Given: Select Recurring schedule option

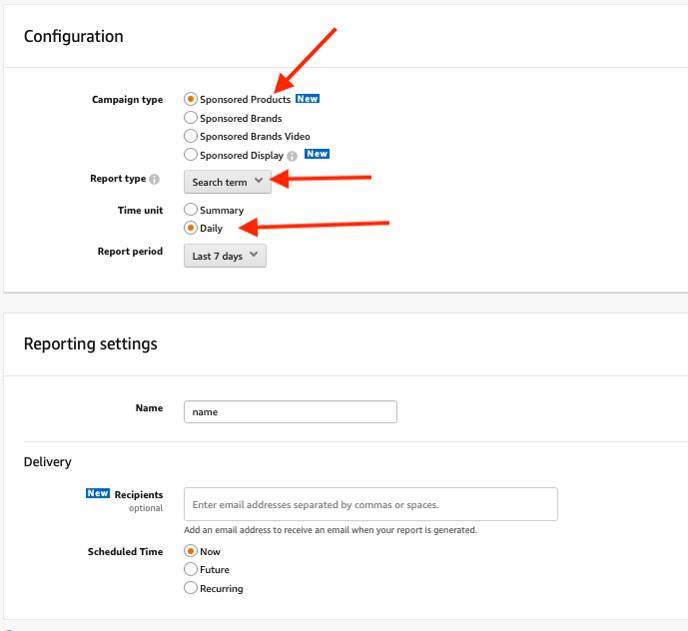Looking at the screenshot, I should click(x=190, y=588).
